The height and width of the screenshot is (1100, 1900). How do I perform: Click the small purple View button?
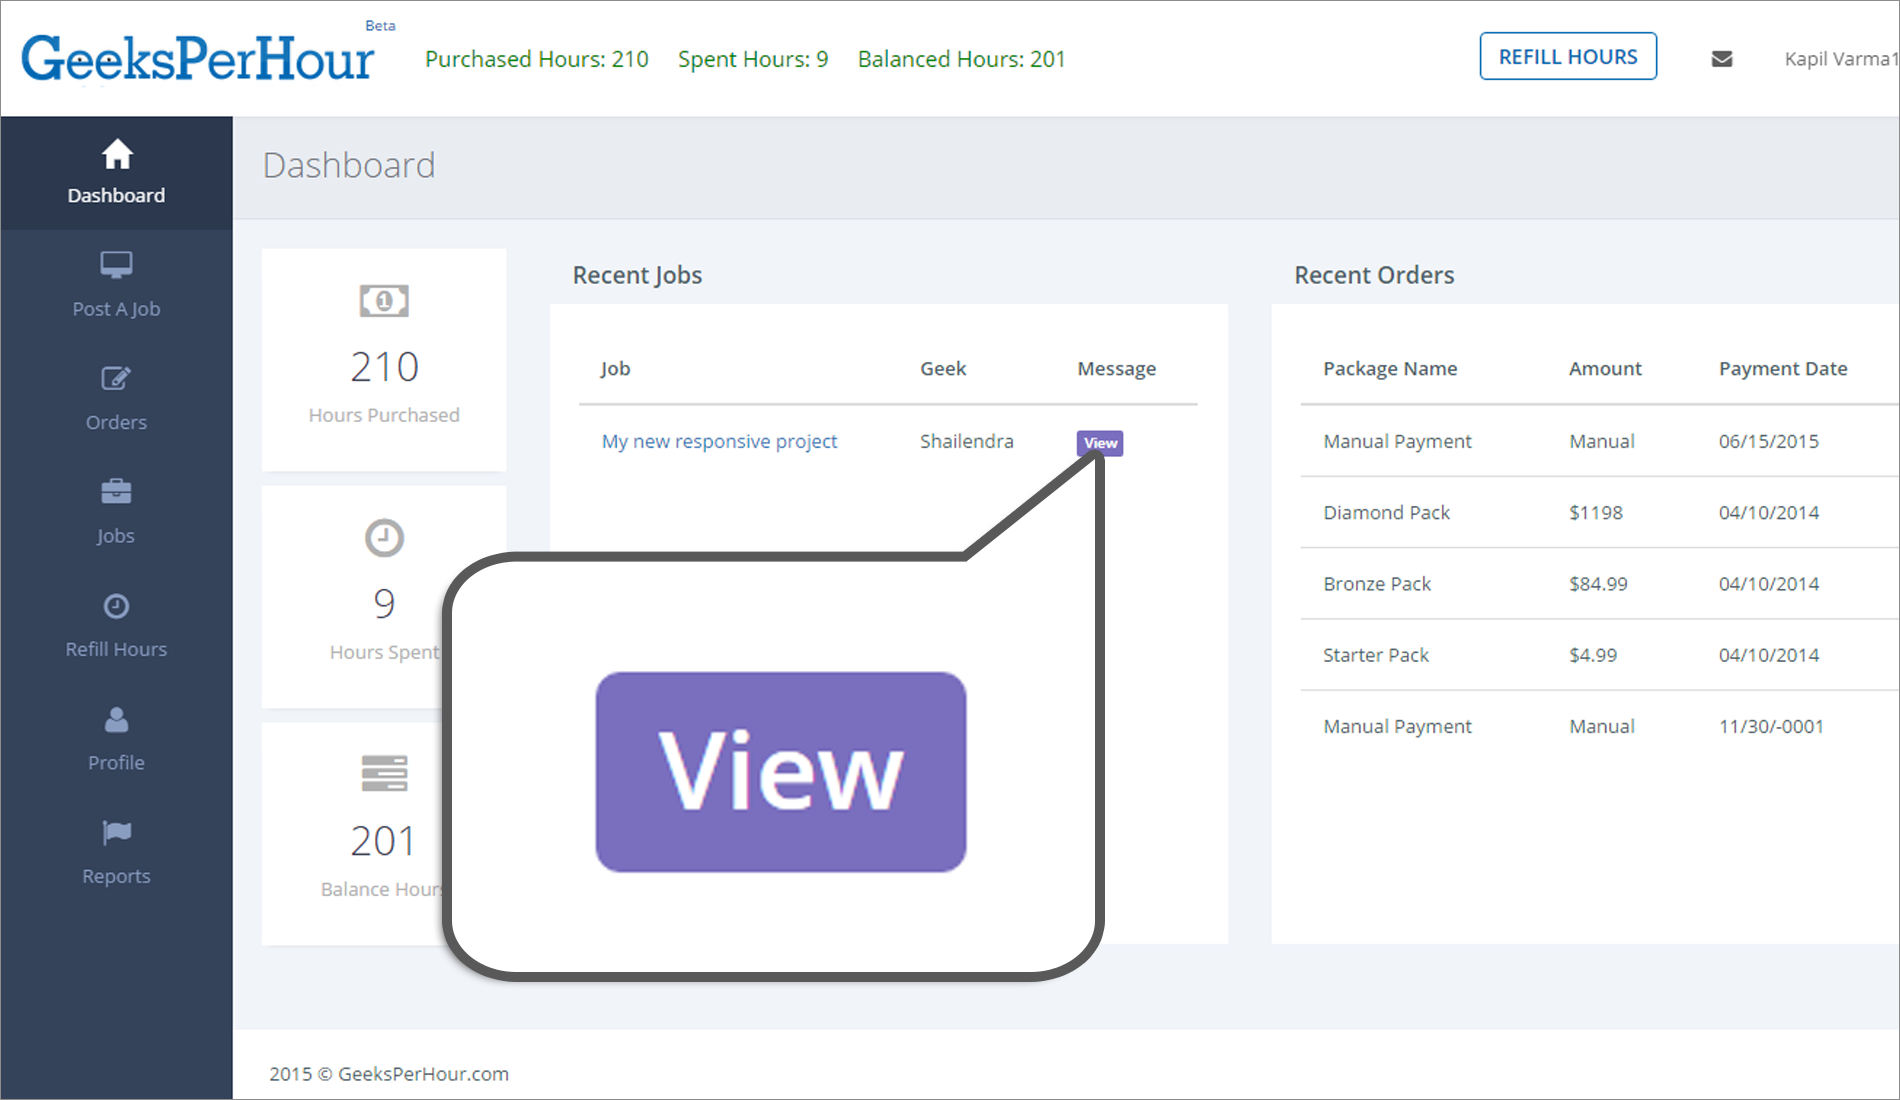[x=1100, y=443]
